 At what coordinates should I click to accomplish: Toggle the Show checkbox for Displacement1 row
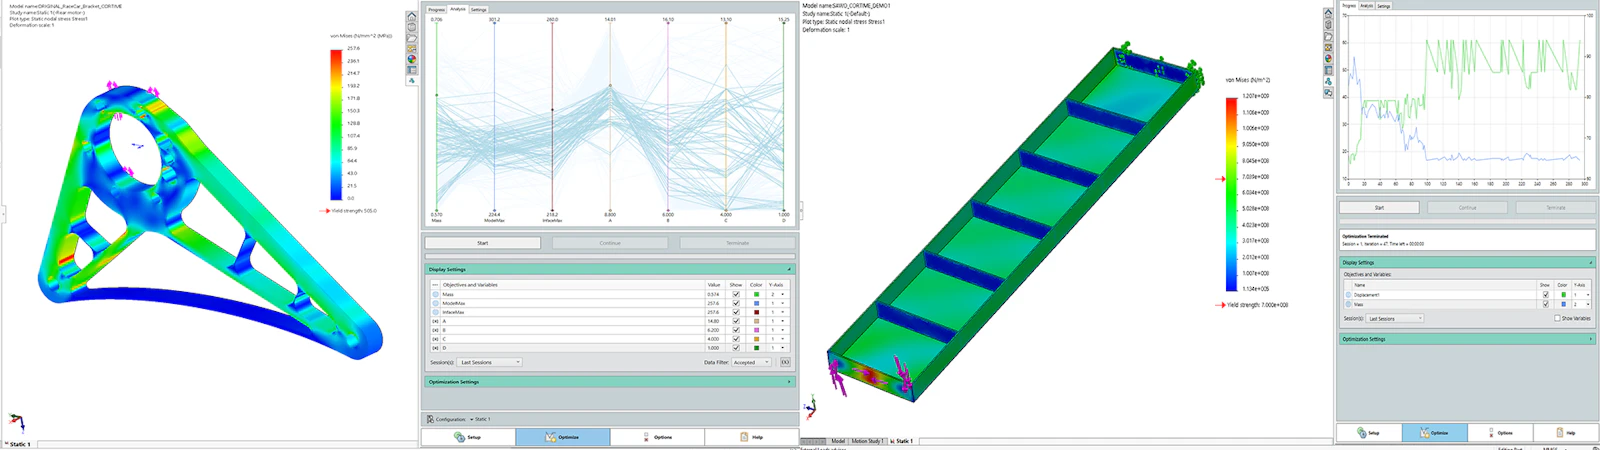[1545, 295]
